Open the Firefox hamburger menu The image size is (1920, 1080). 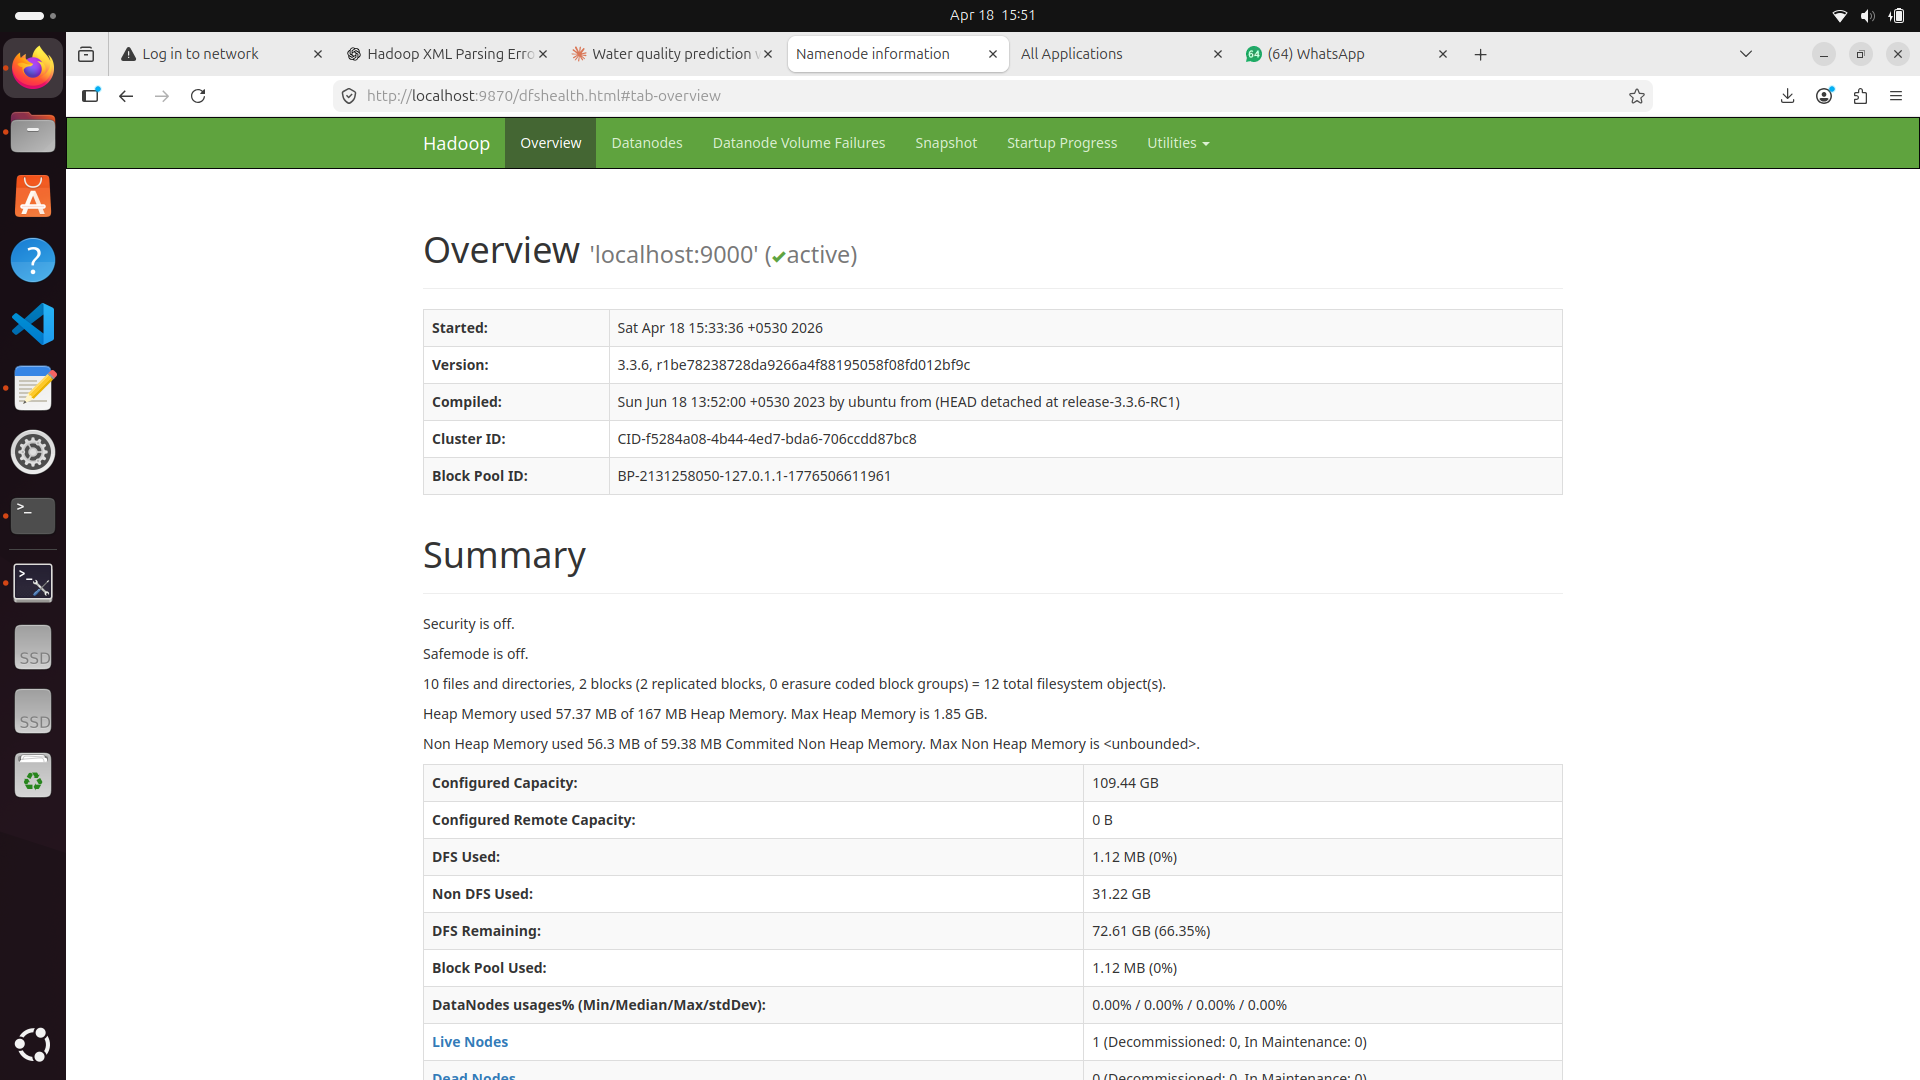(1896, 96)
